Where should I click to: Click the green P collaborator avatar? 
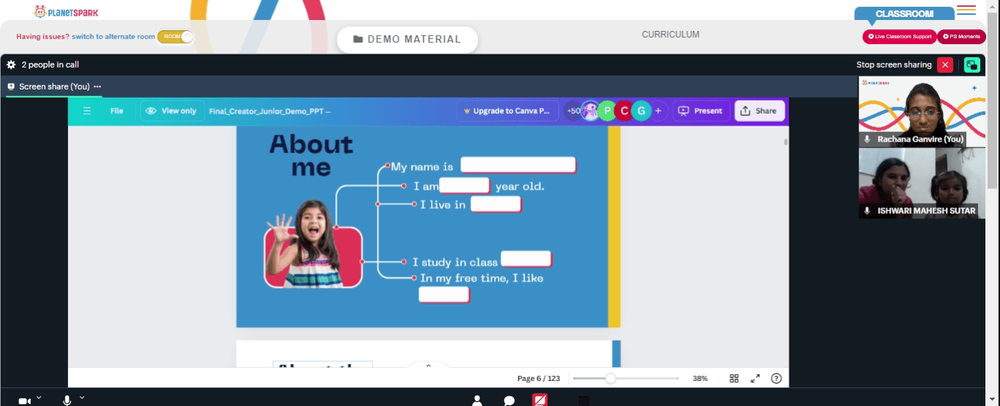[607, 111]
